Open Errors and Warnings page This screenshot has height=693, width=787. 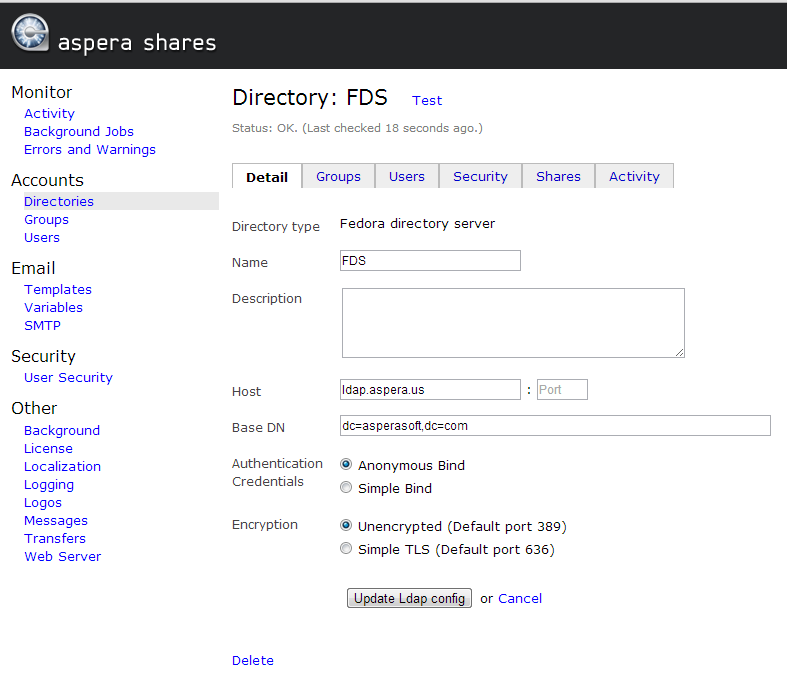pos(90,150)
